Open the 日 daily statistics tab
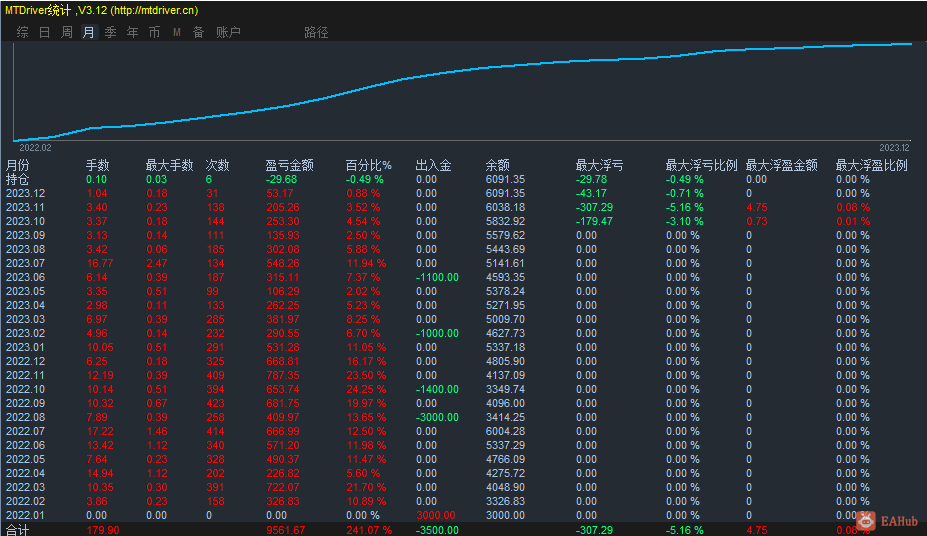 click(44, 32)
